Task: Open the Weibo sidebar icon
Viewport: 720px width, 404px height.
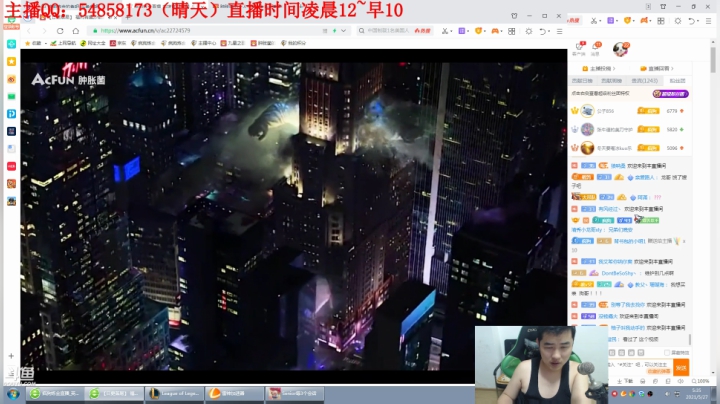Action: click(x=11, y=79)
